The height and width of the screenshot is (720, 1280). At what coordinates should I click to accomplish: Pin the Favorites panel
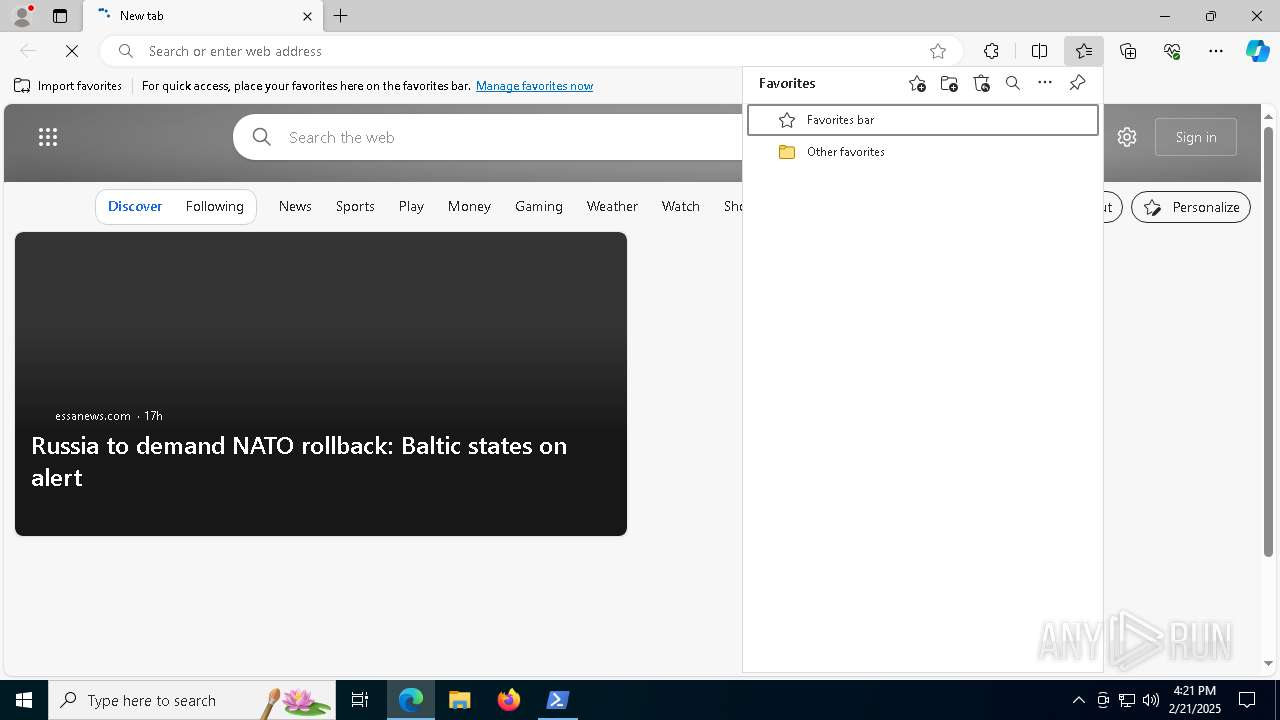click(x=1077, y=84)
